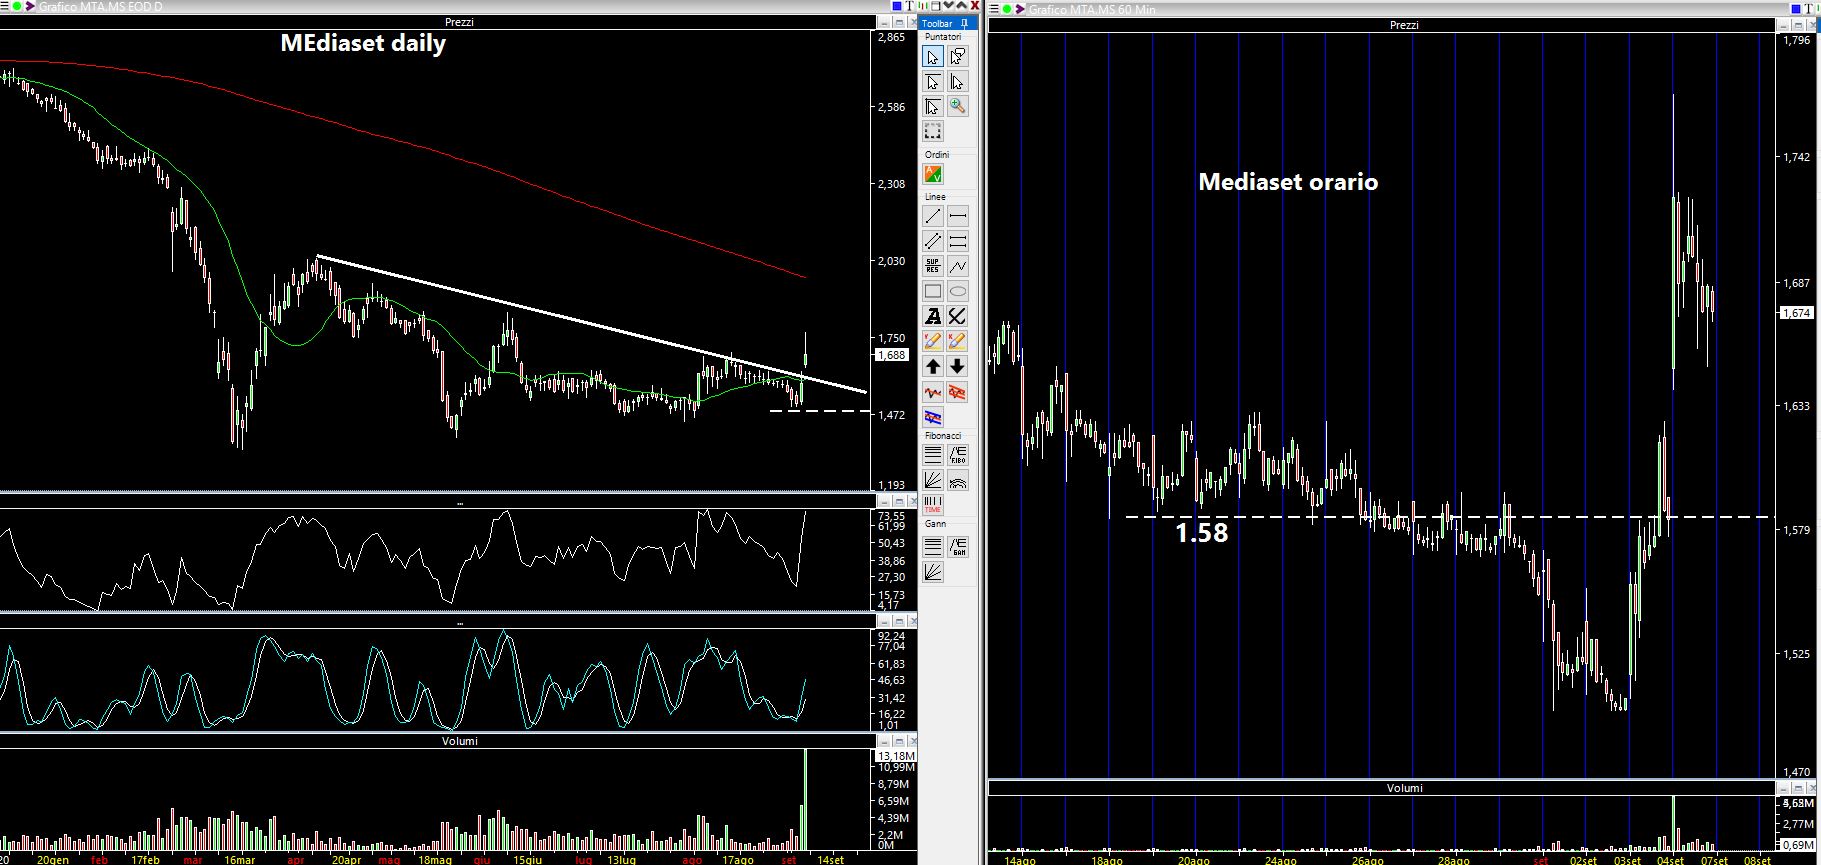Open hamburger menu of the 60 Min chart

point(995,9)
